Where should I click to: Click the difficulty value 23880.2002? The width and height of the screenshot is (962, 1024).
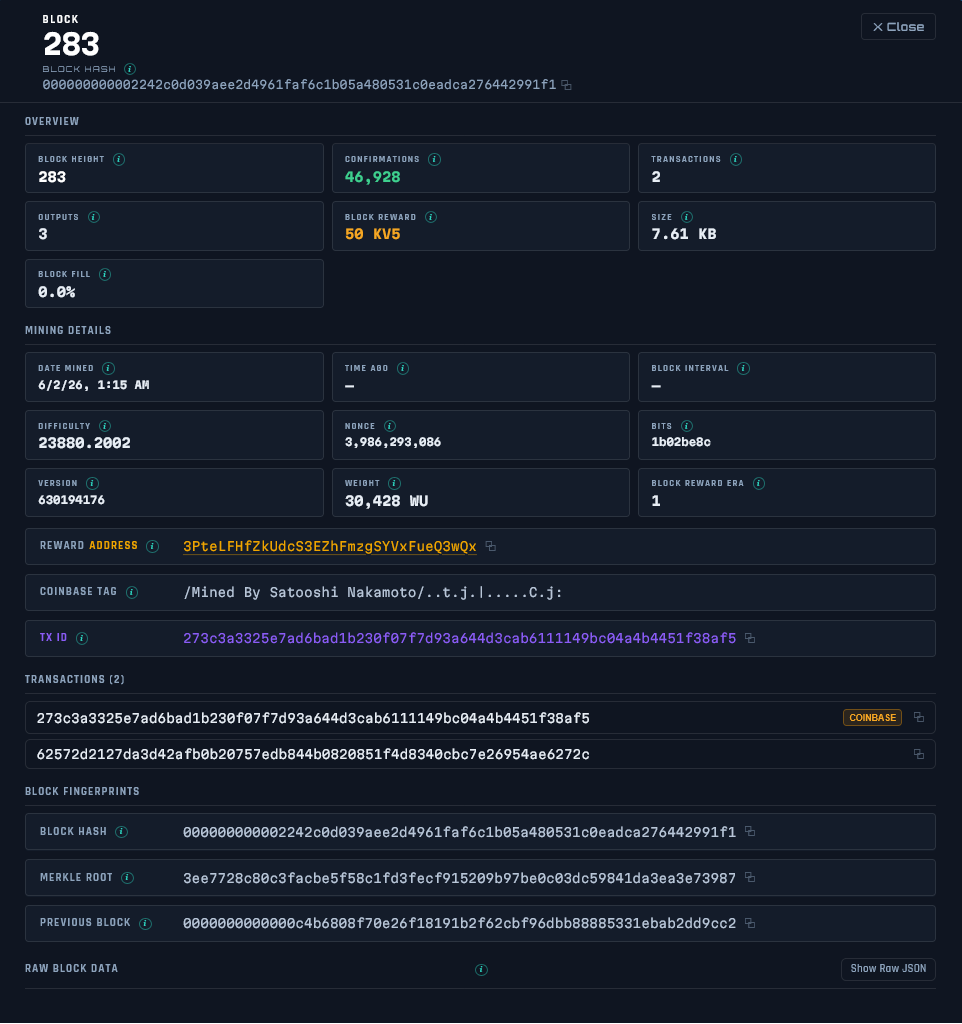[x=84, y=443]
